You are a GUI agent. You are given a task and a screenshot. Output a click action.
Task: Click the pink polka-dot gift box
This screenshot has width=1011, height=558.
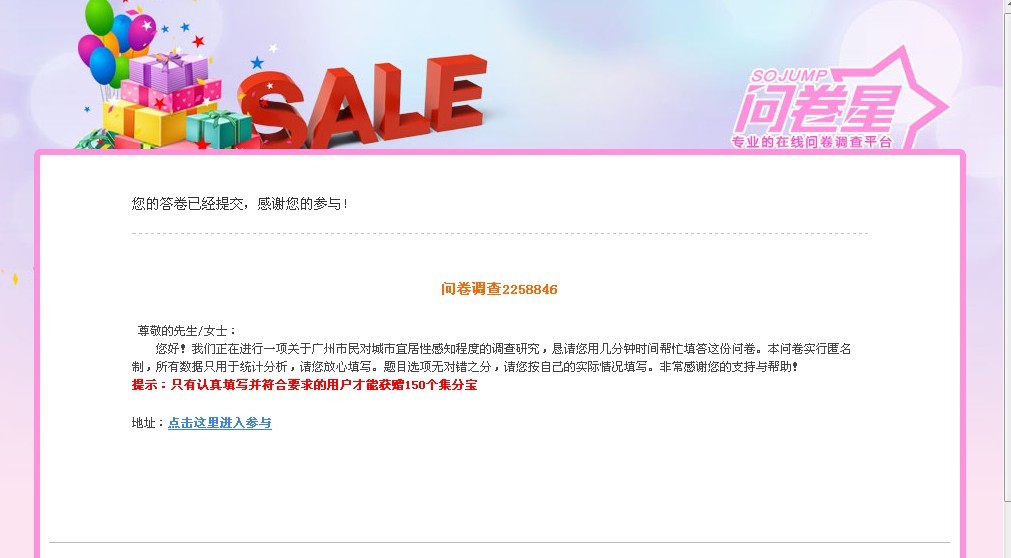coord(171,95)
